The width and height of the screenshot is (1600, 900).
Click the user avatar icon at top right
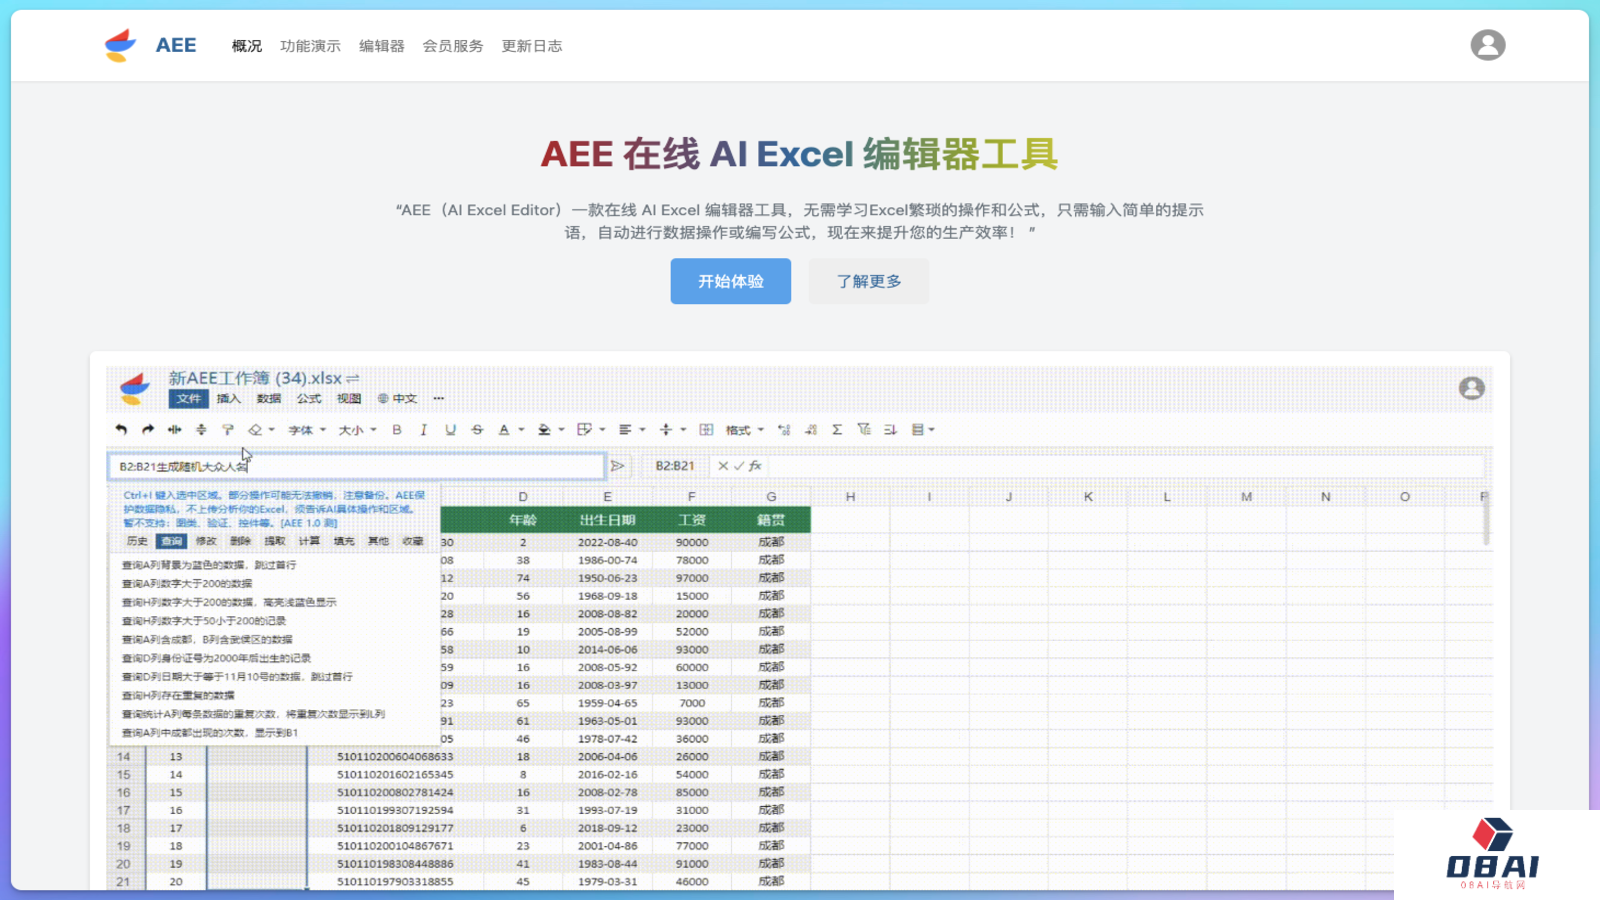tap(1488, 44)
